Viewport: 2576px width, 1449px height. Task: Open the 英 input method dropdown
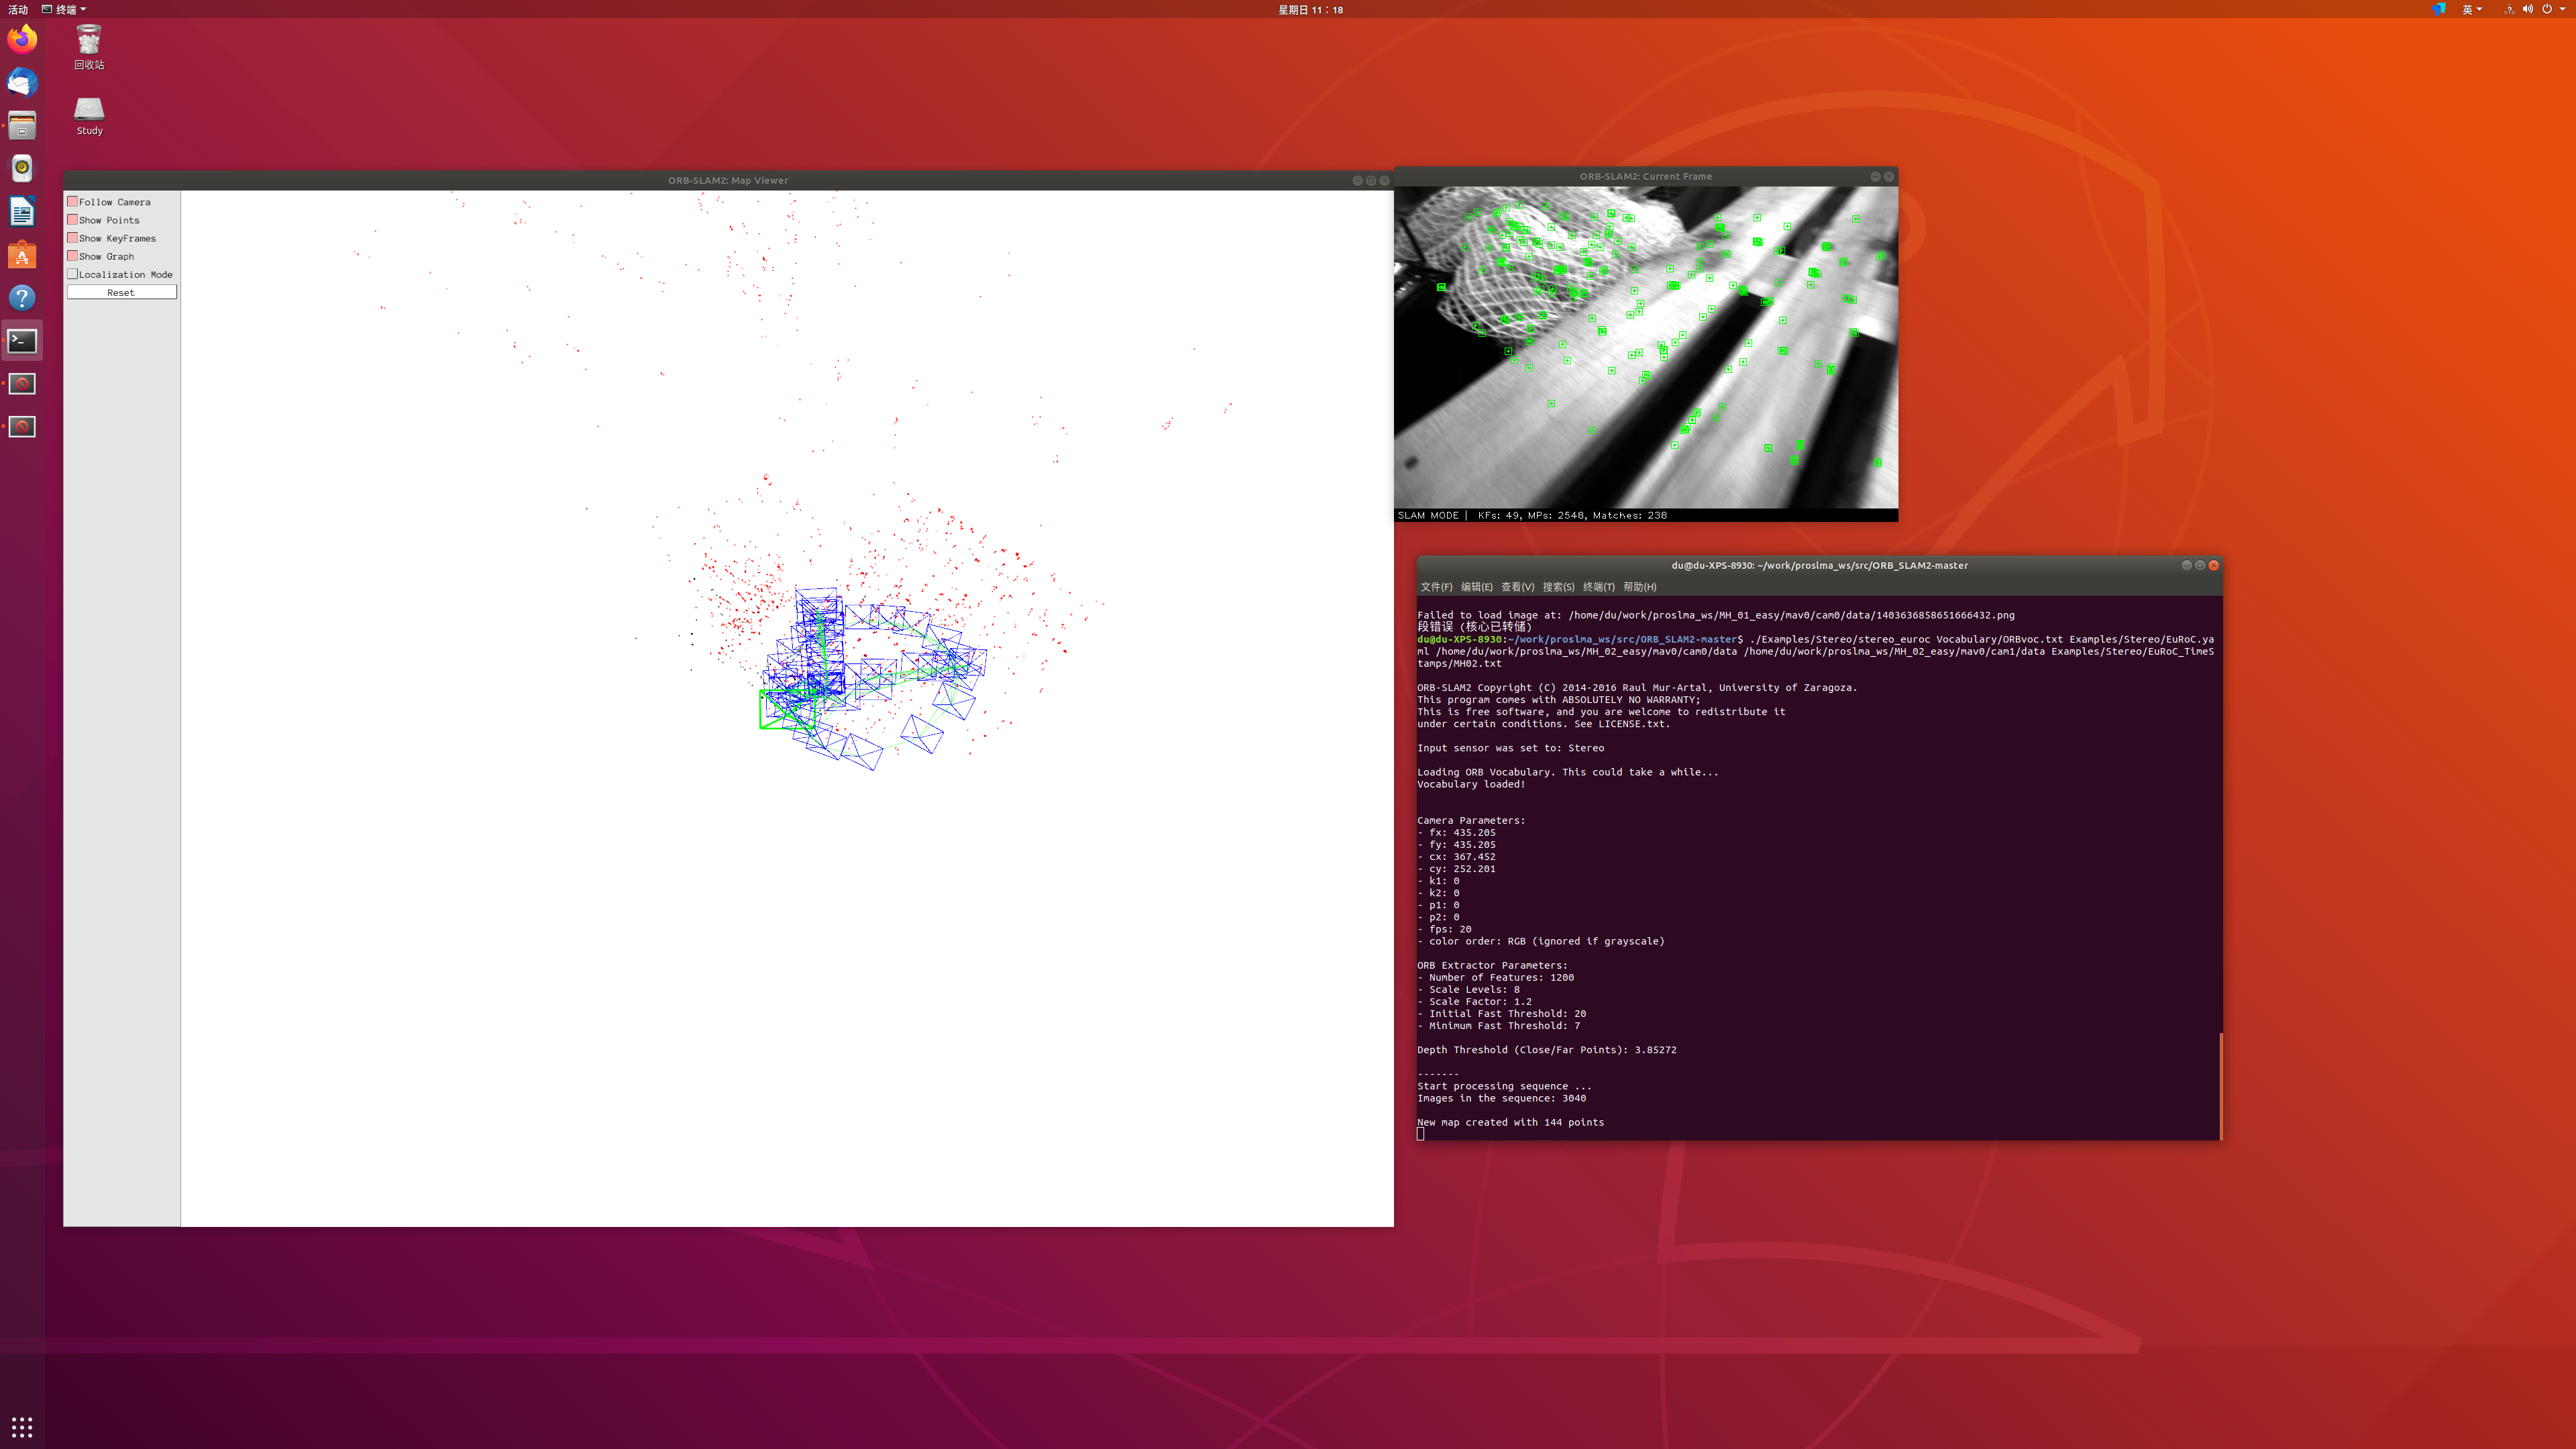pos(2471,9)
